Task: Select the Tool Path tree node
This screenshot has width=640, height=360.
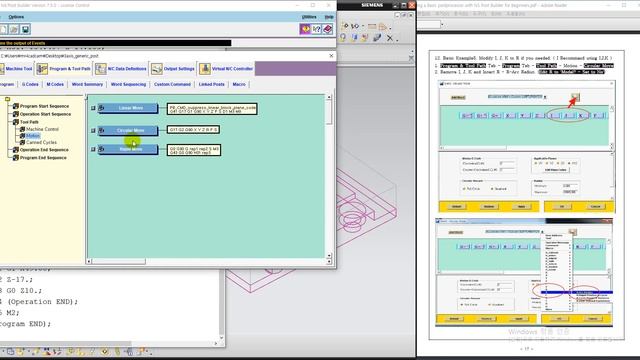Action: (x=29, y=122)
